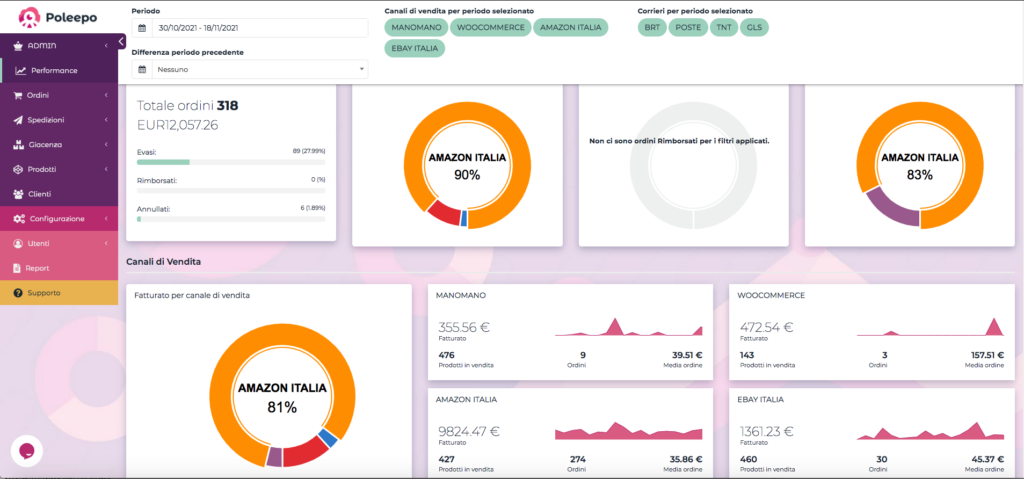Toggle the MANOMANO sales channel filter
Viewport: 1024px width, 479px height.
(x=416, y=27)
